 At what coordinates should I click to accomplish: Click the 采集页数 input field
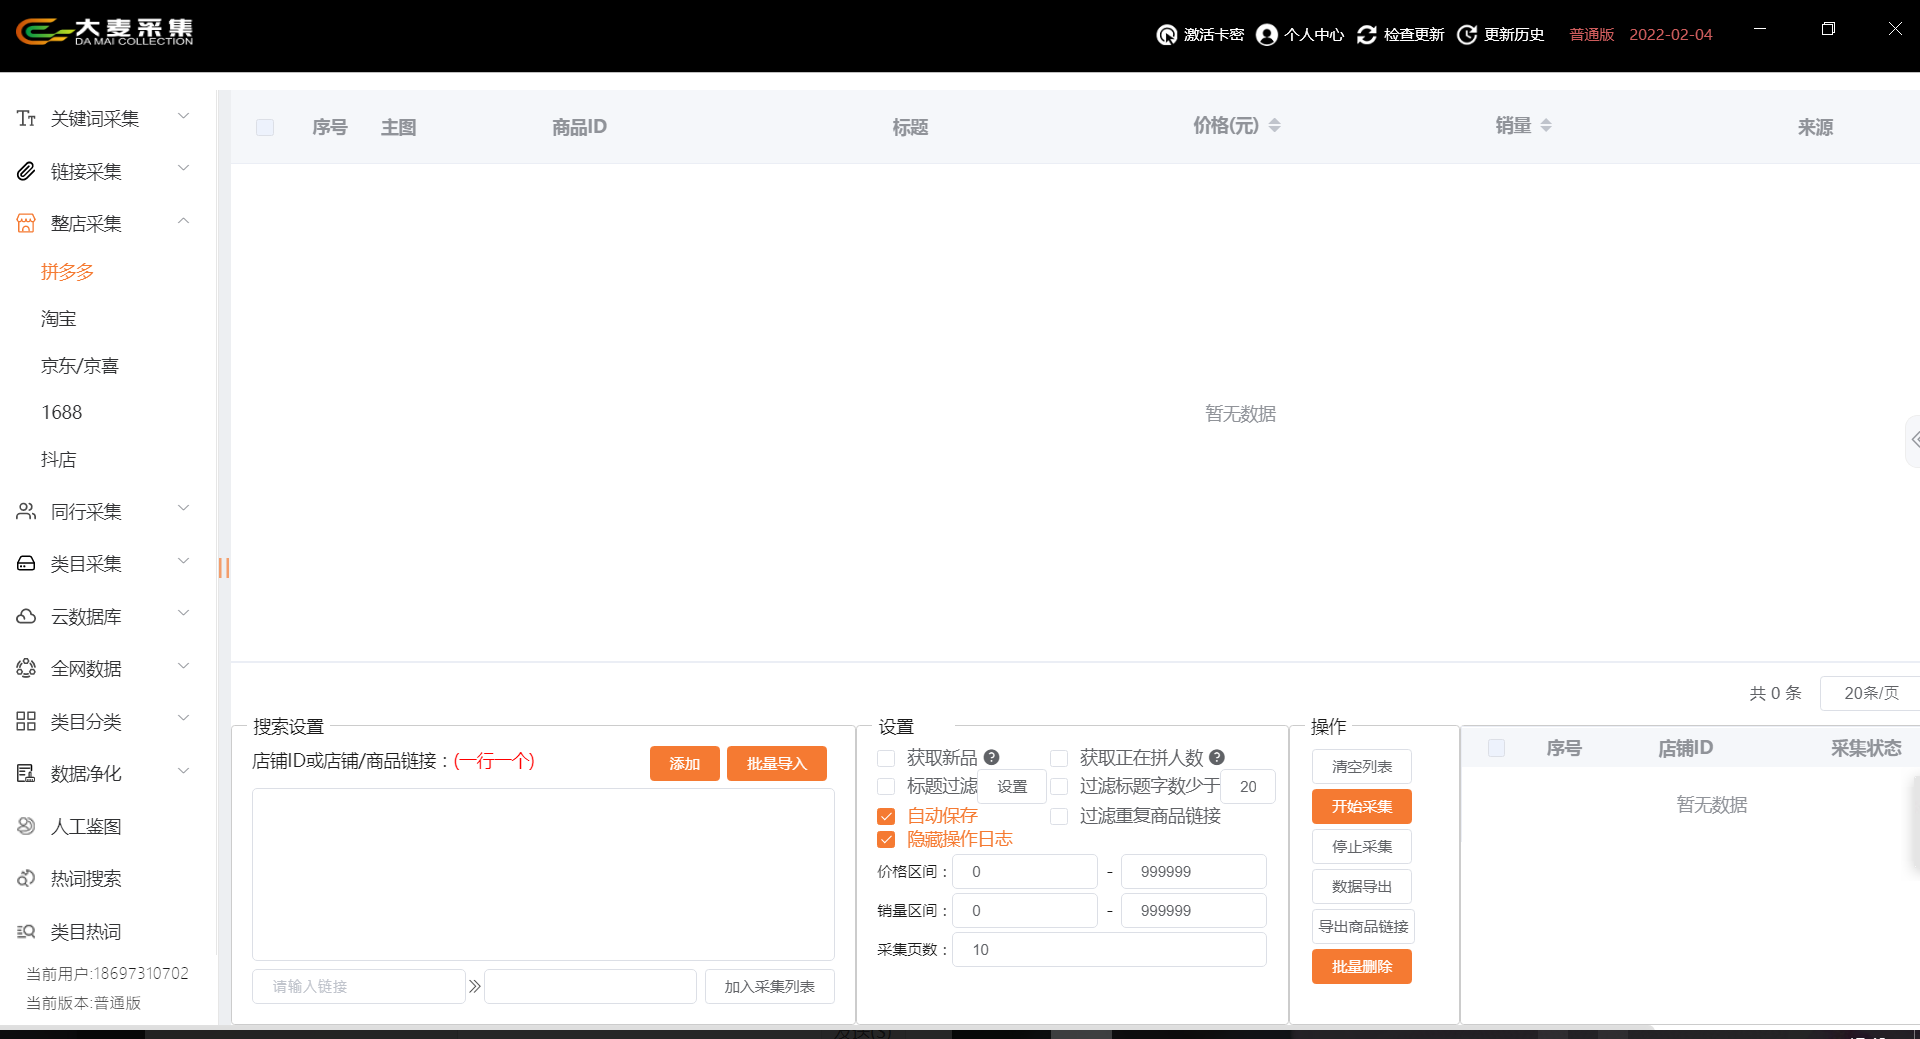click(1108, 950)
